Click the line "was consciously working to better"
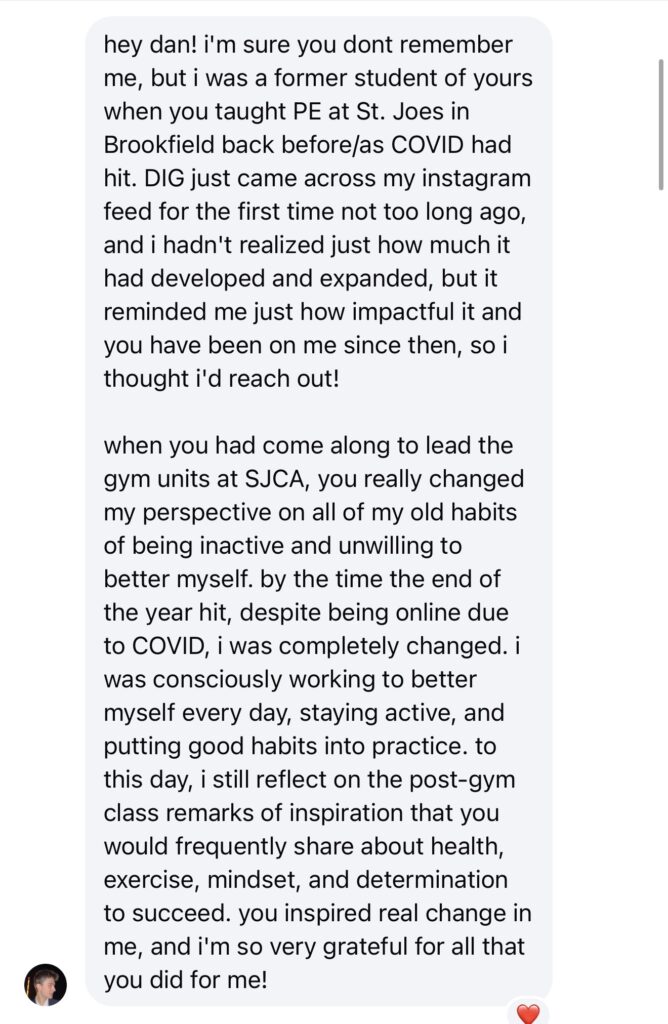Viewport: 668px width, 1024px height. 290,680
